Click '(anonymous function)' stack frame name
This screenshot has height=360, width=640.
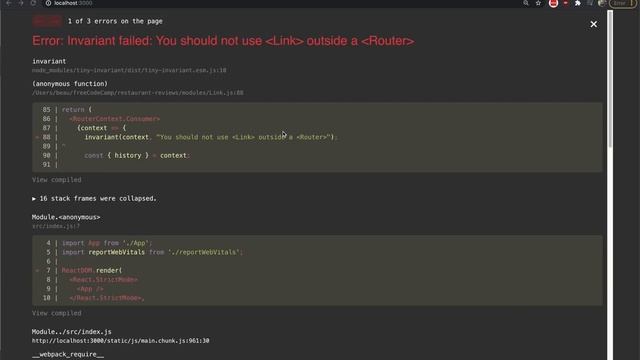point(70,84)
